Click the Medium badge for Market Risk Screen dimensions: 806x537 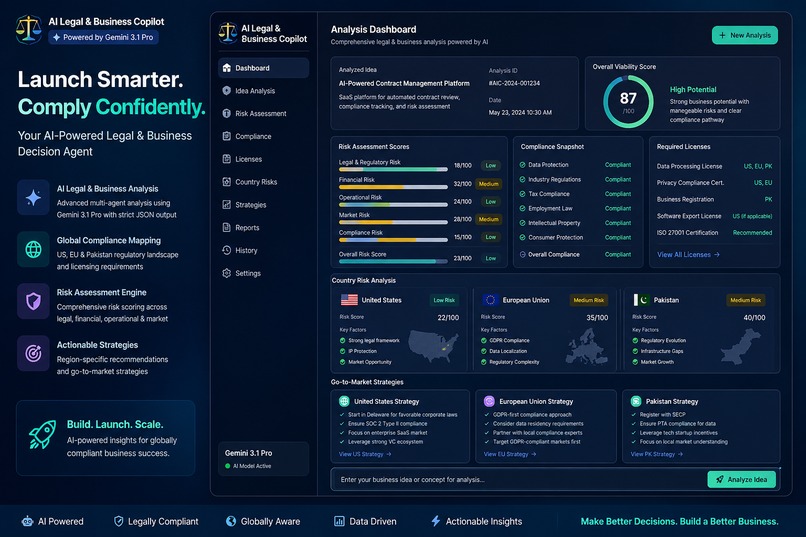[488, 219]
